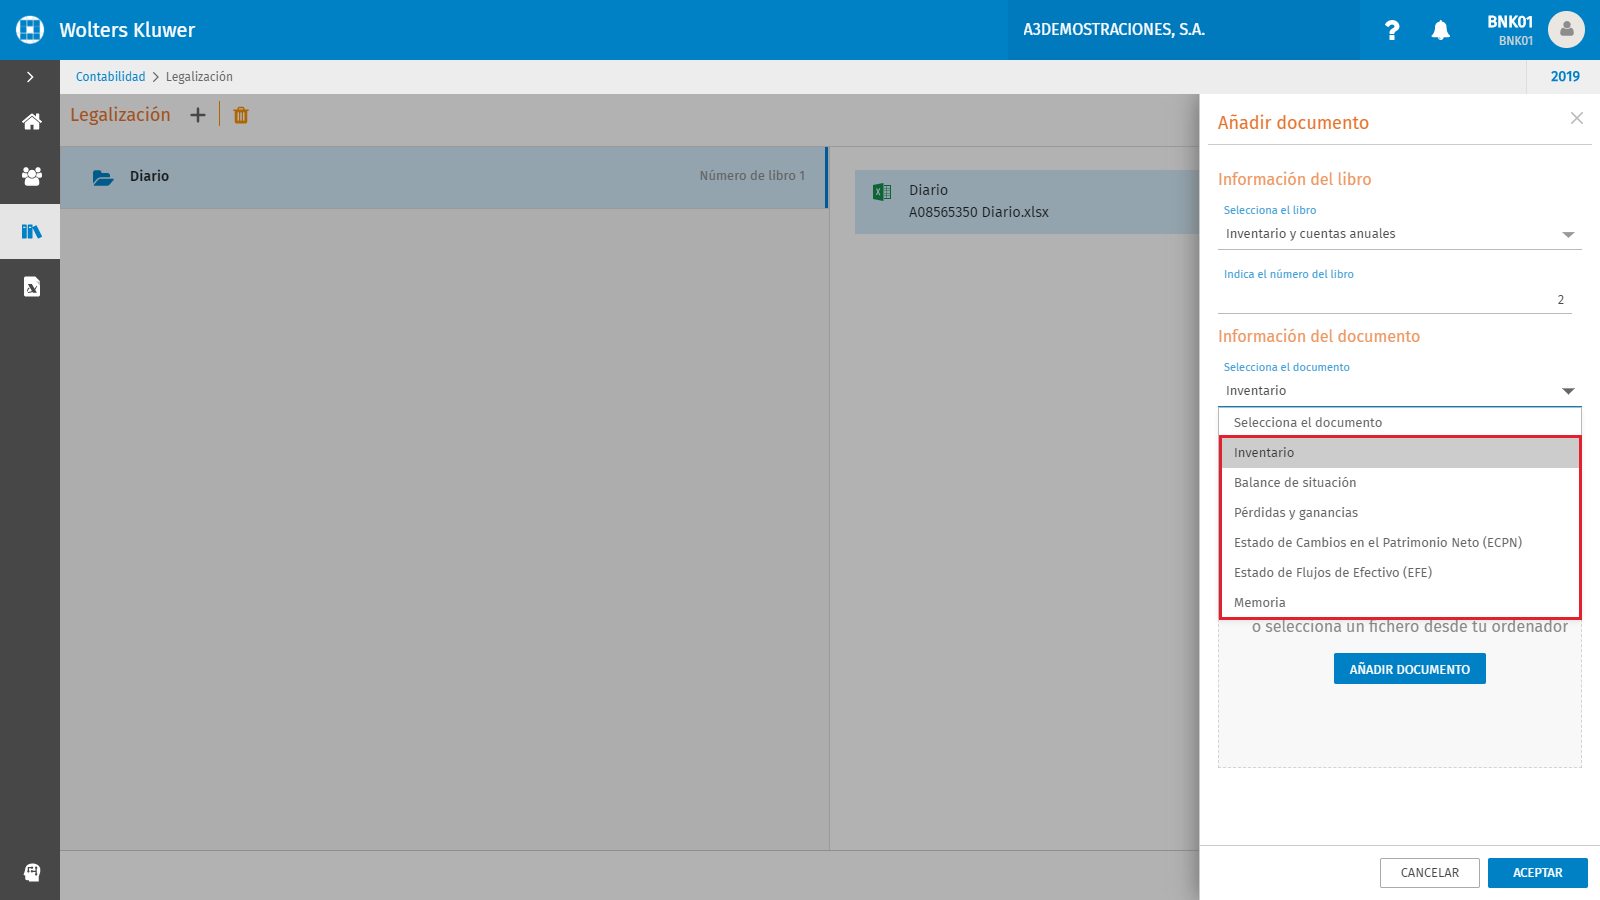Screen dimensions: 1600x900
Task: Collapse the Selecciona el documento dropdown arrow
Action: pyautogui.click(x=1568, y=391)
